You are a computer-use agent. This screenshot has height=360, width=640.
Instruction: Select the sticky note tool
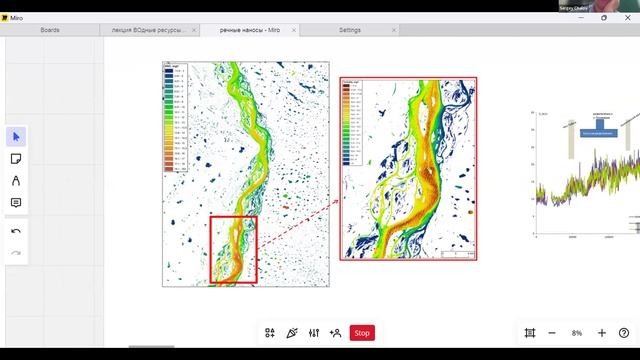(16, 159)
